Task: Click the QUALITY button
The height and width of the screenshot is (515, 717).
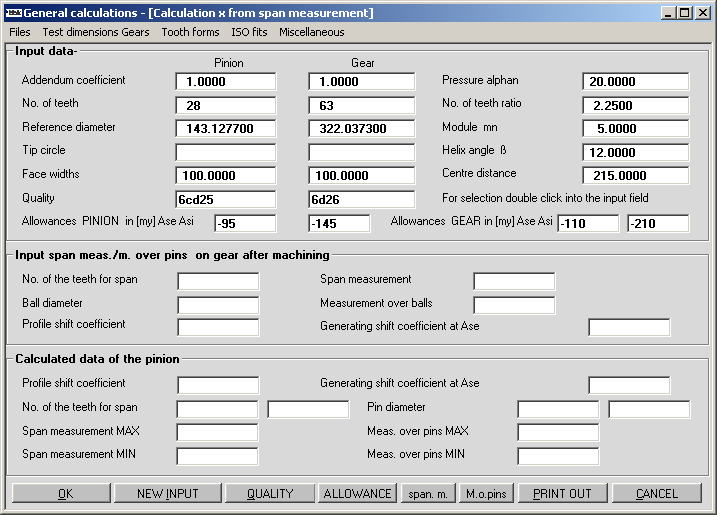Action: click(270, 493)
